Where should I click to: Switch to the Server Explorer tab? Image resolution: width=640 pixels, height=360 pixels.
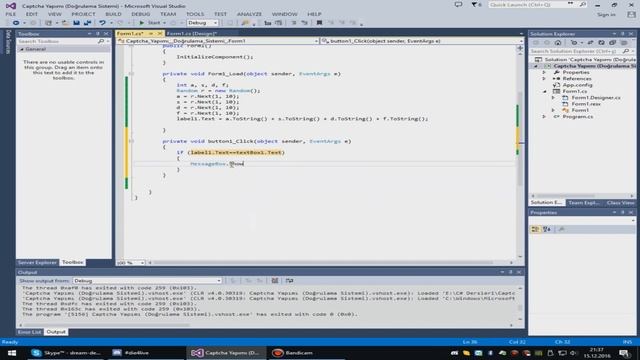point(37,262)
